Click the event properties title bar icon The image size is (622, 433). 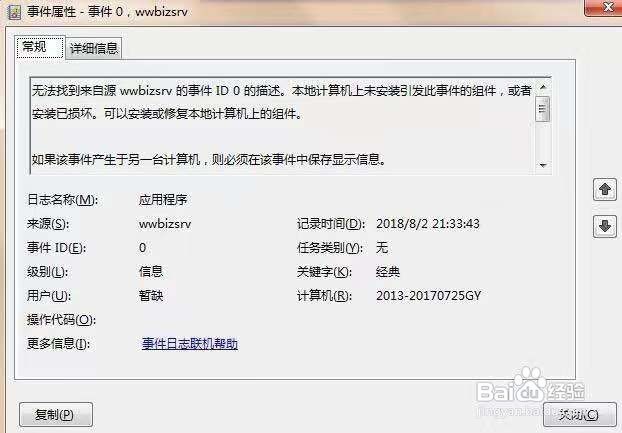click(x=15, y=12)
